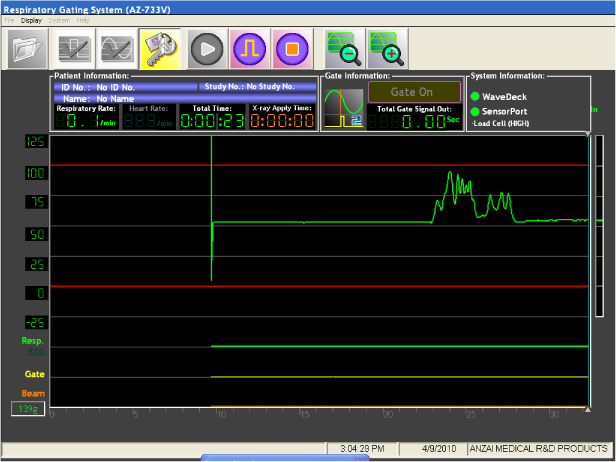Click the vertical scrollbar right of the graph

point(599,270)
